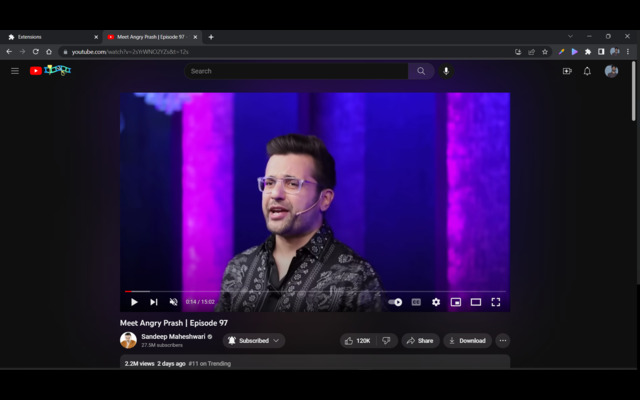Viewport: 640px width, 400px height.
Task: Open a new browser tab
Action: point(211,37)
